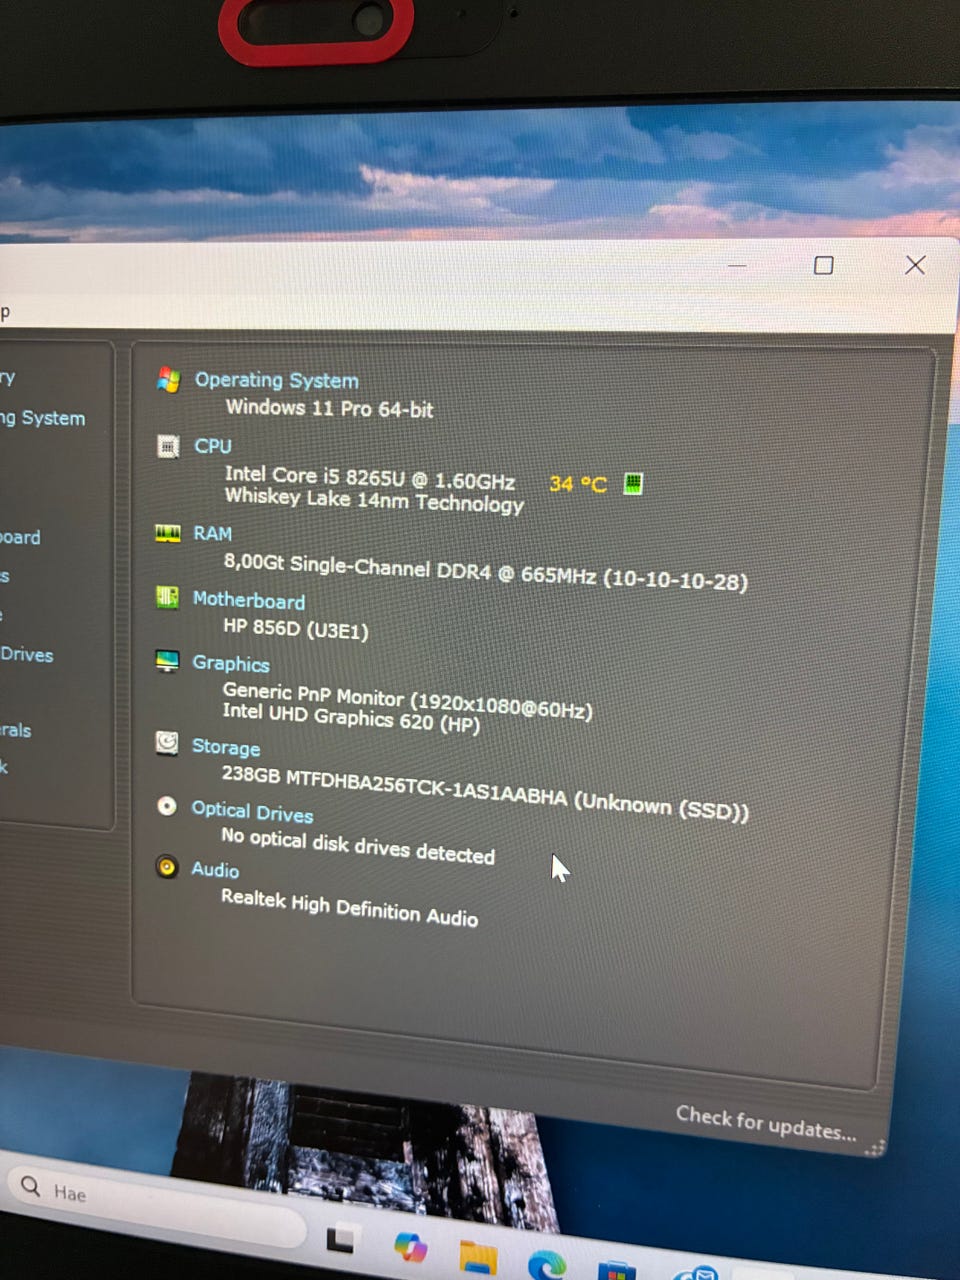
Task: Open the Graphics summary heading
Action: click(x=231, y=664)
